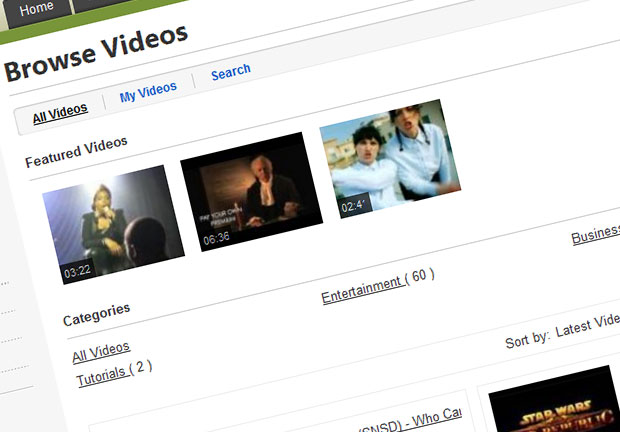This screenshot has width=620, height=432.
Task: Open the featured video of two people in blue shirts
Action: tap(390, 158)
